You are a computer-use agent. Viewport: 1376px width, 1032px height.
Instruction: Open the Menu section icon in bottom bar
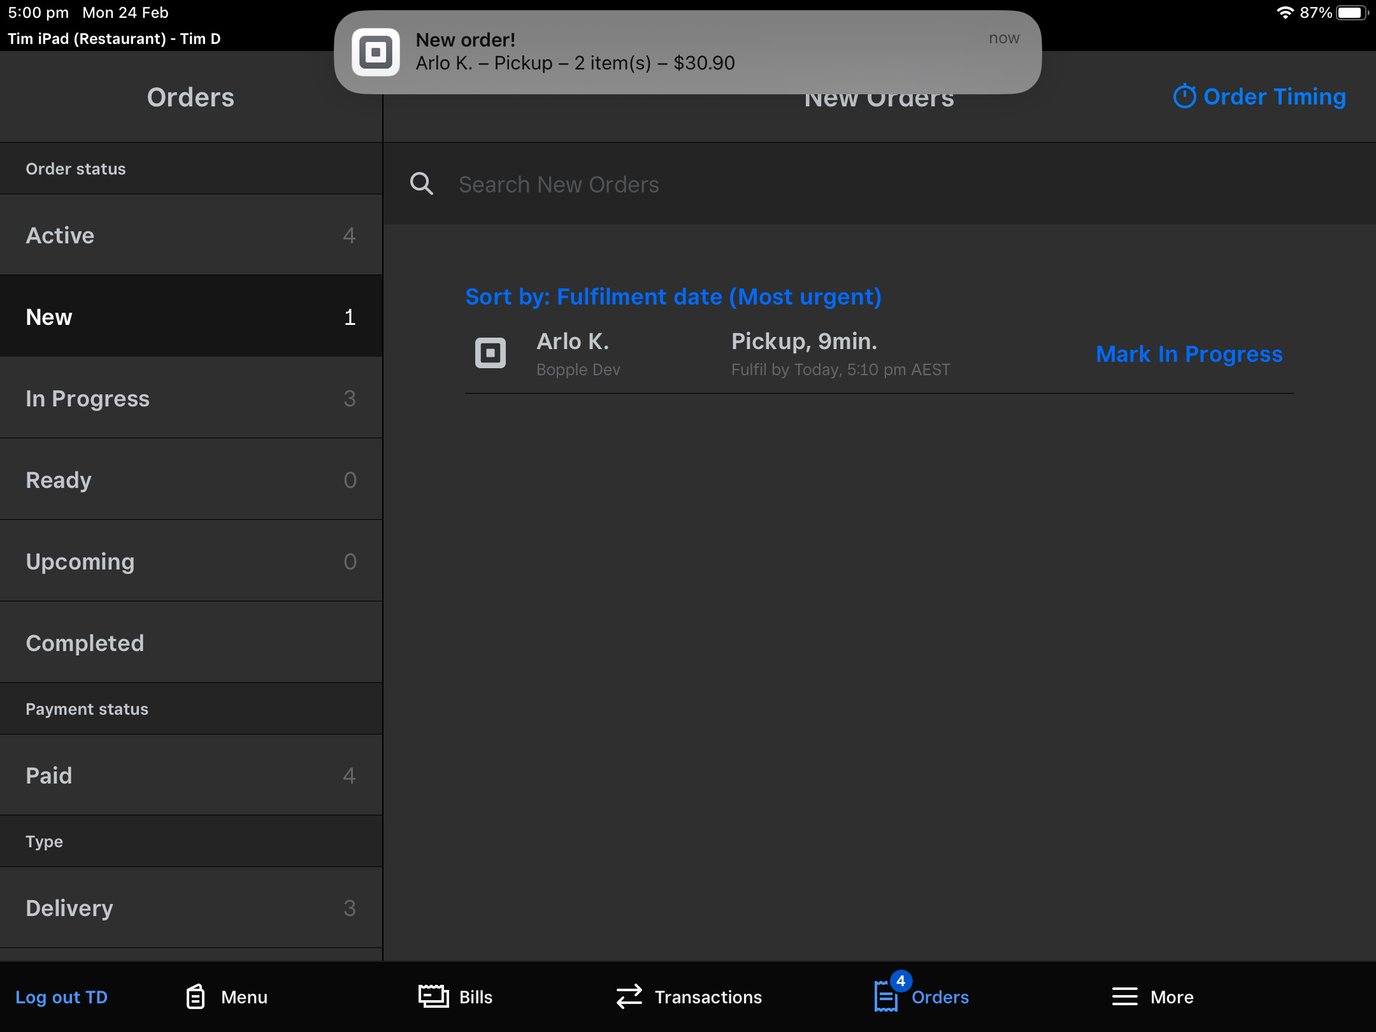click(195, 996)
